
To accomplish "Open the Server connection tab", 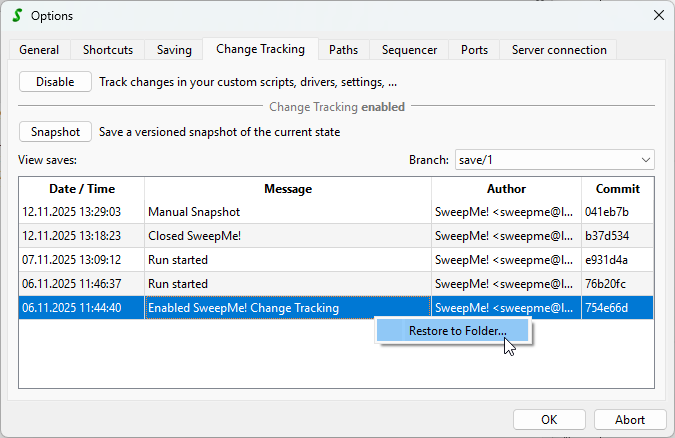I will 559,50.
